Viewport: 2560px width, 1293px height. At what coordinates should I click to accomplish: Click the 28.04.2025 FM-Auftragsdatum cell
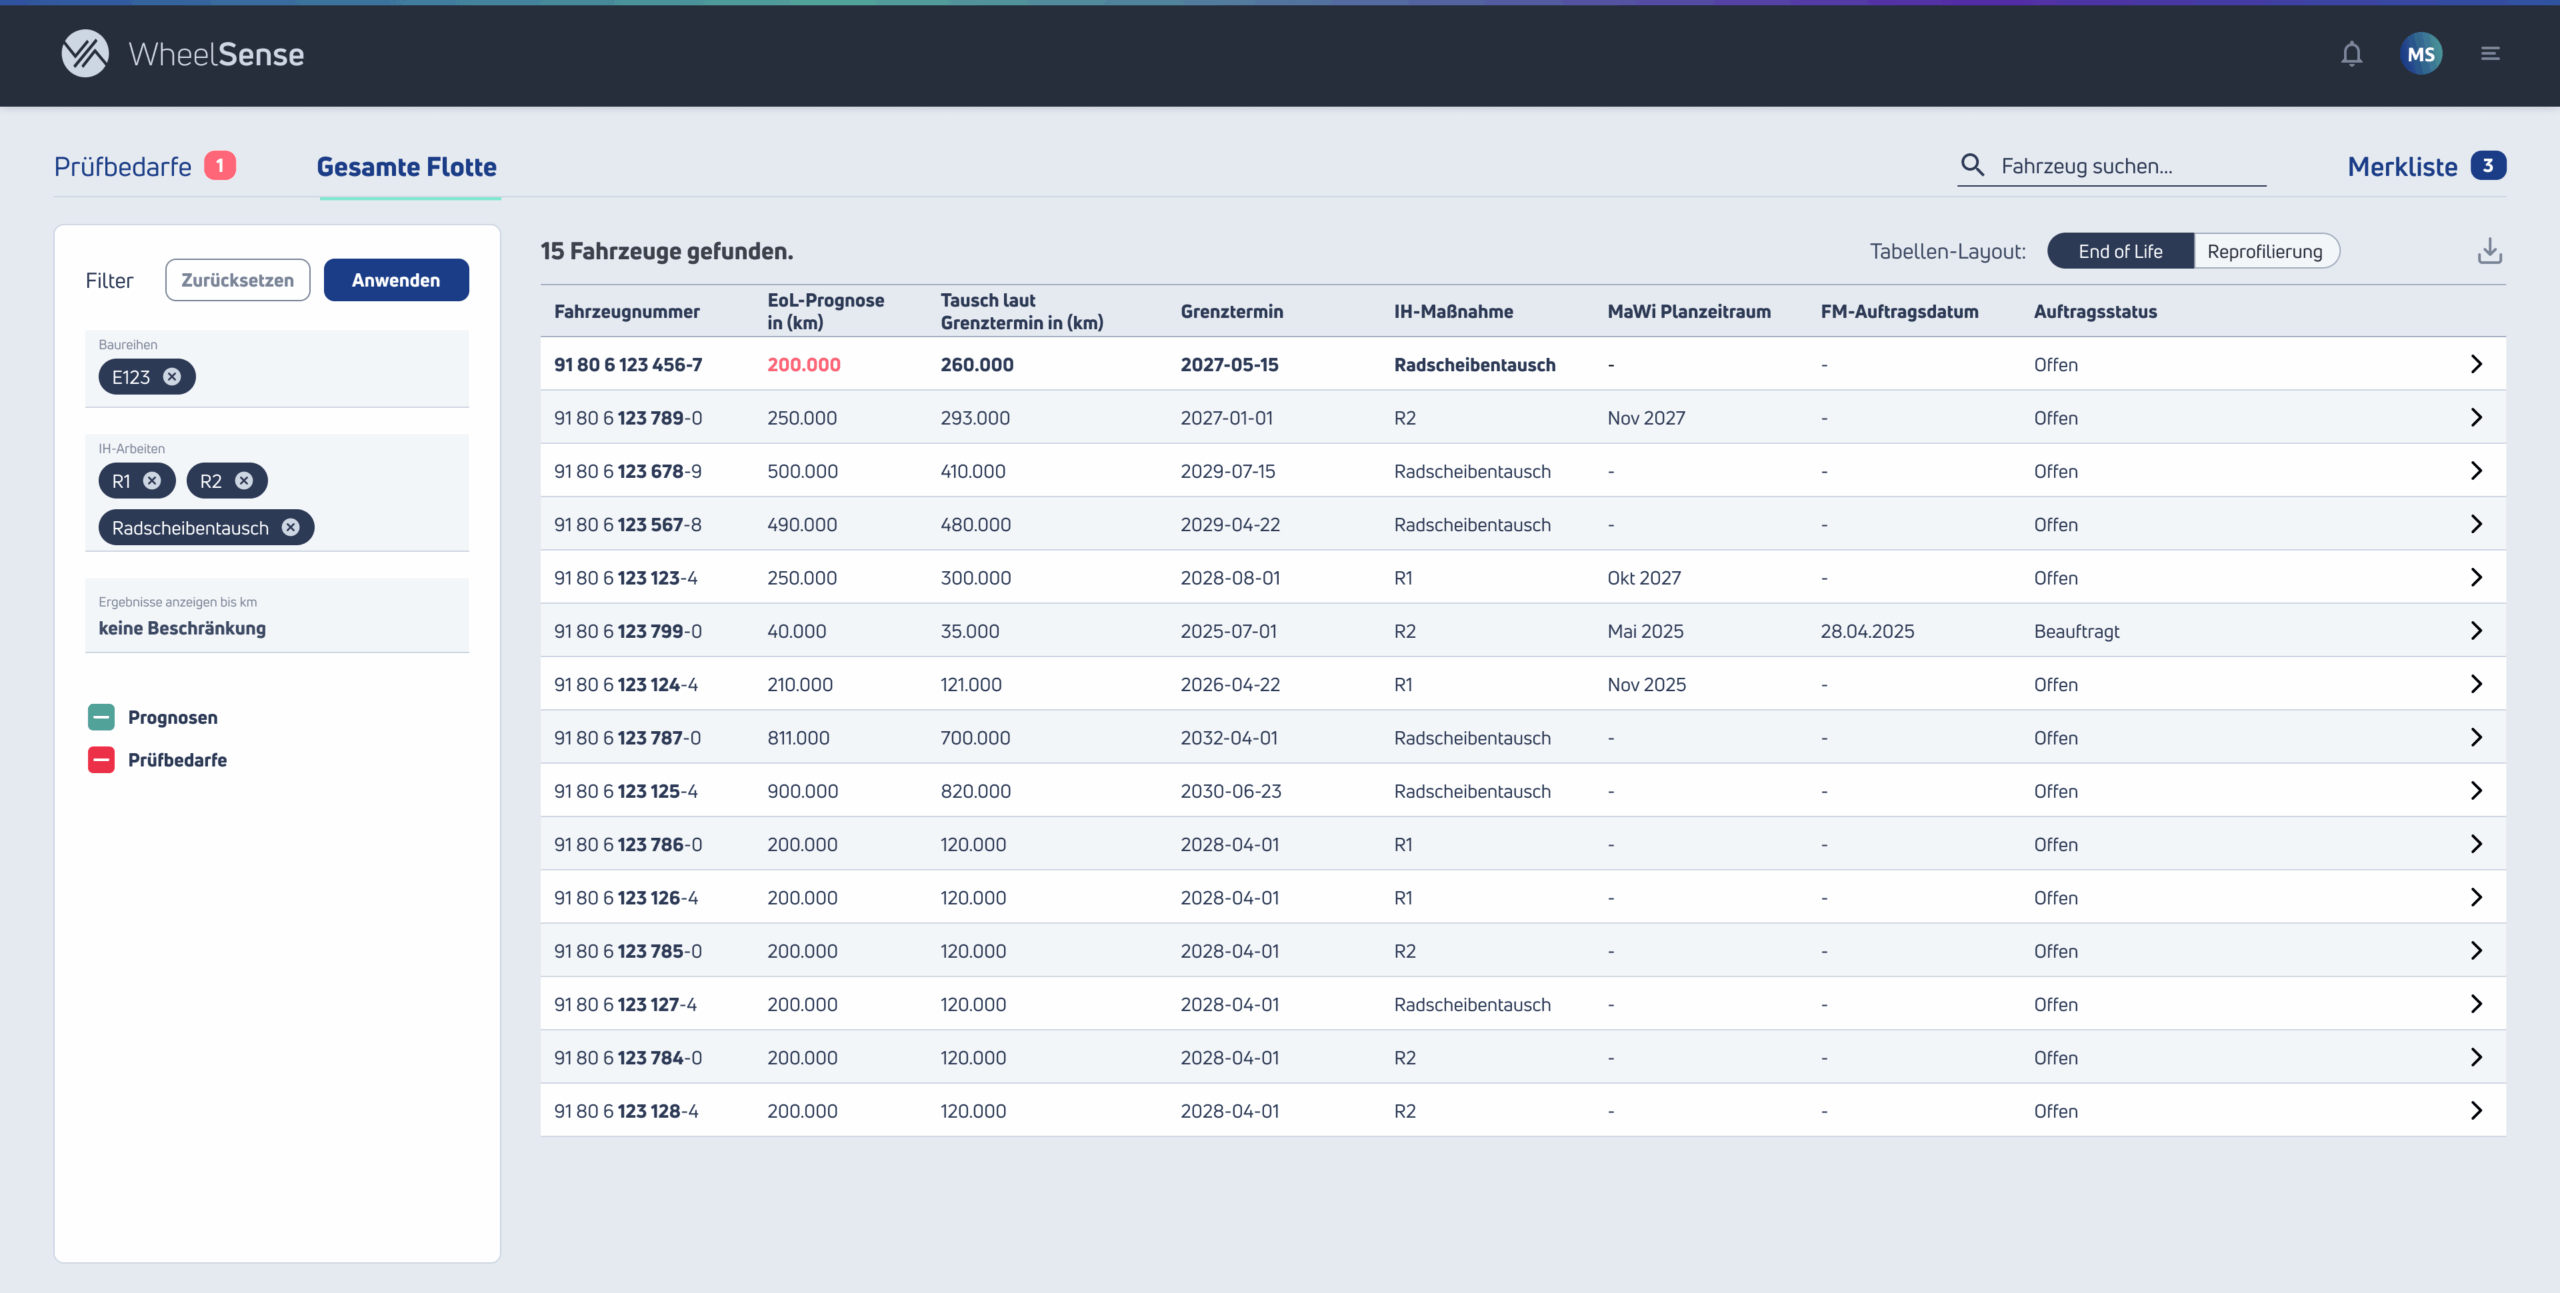point(1867,631)
